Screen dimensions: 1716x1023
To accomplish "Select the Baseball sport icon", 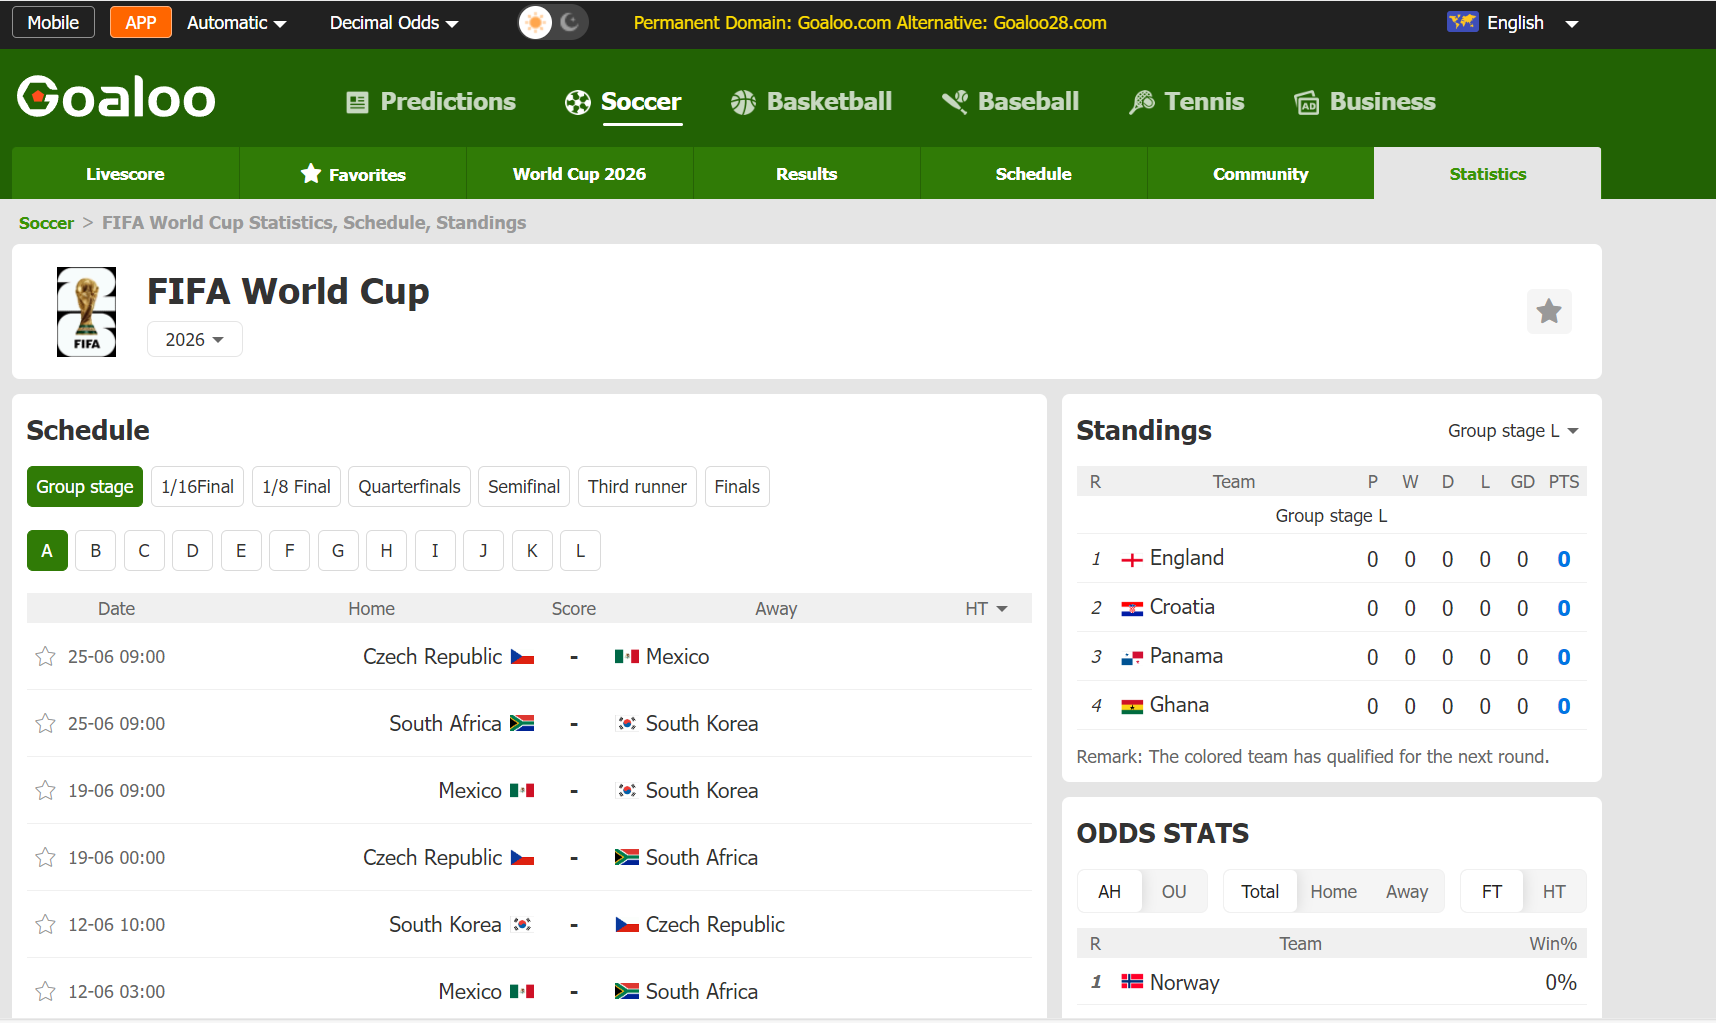I will (954, 101).
